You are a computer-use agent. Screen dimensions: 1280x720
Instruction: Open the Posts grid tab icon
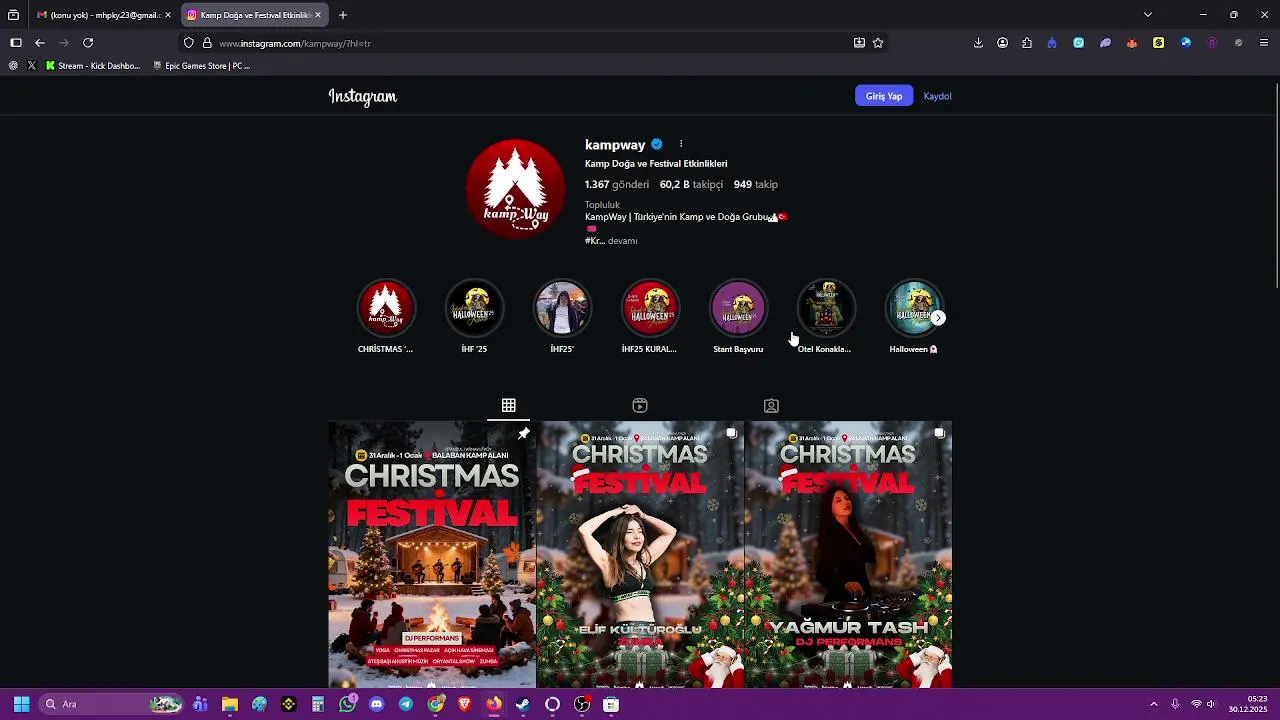coord(508,405)
